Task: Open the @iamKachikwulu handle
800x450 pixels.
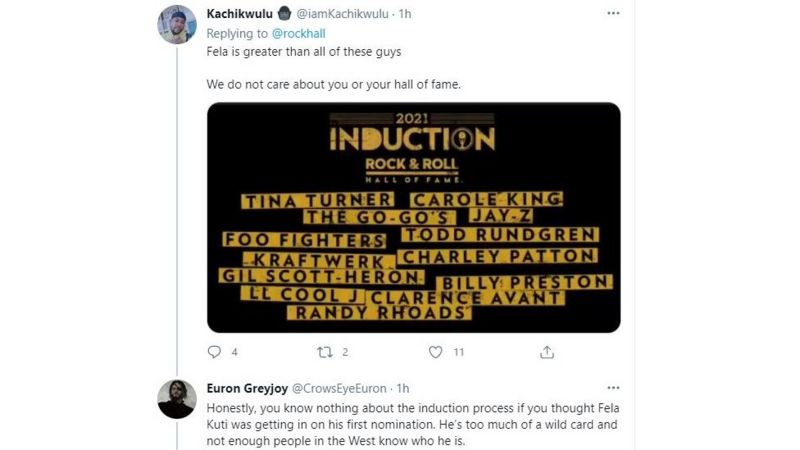Action: pyautogui.click(x=339, y=14)
